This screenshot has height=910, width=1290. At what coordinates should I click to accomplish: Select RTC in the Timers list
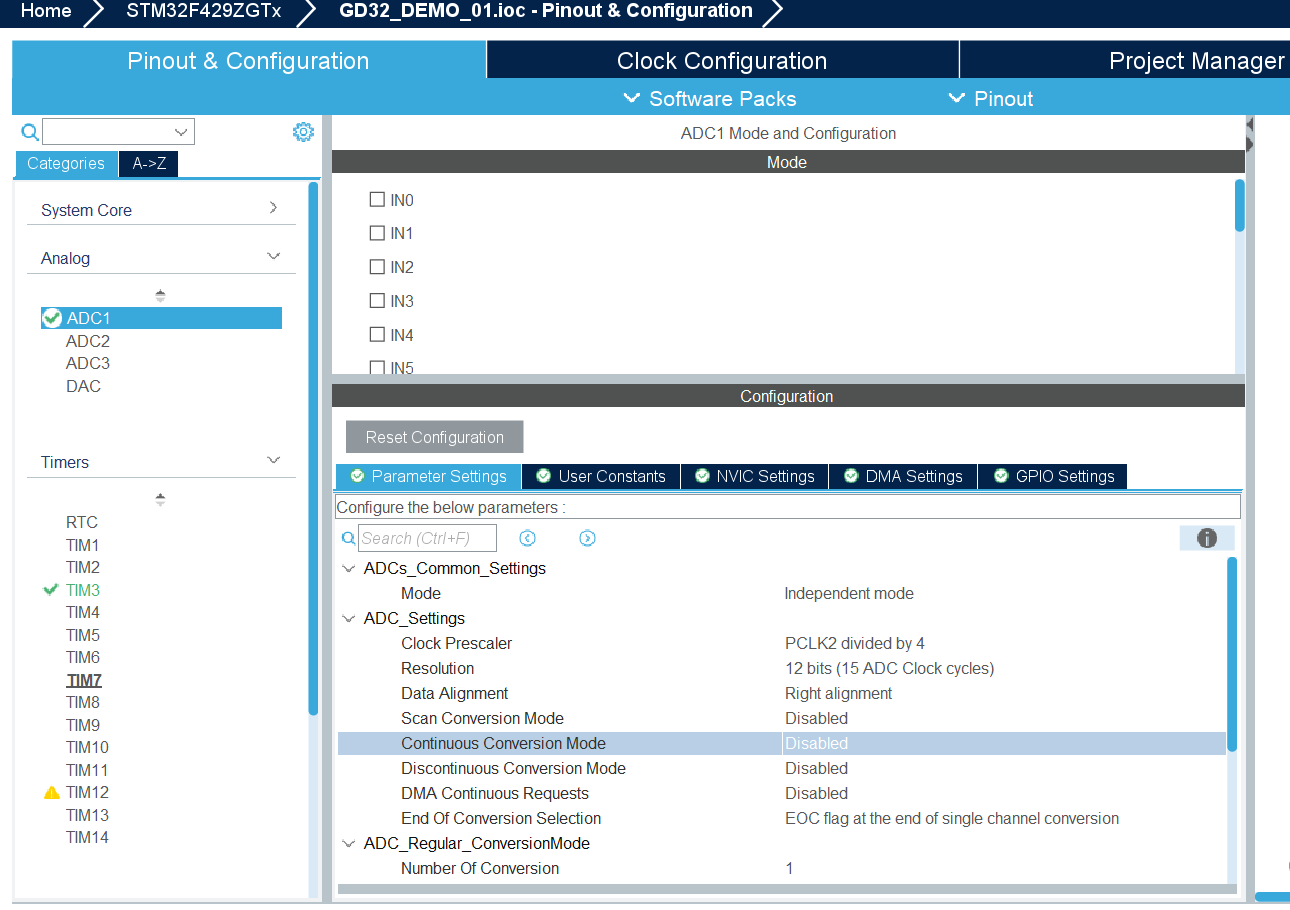[x=82, y=522]
